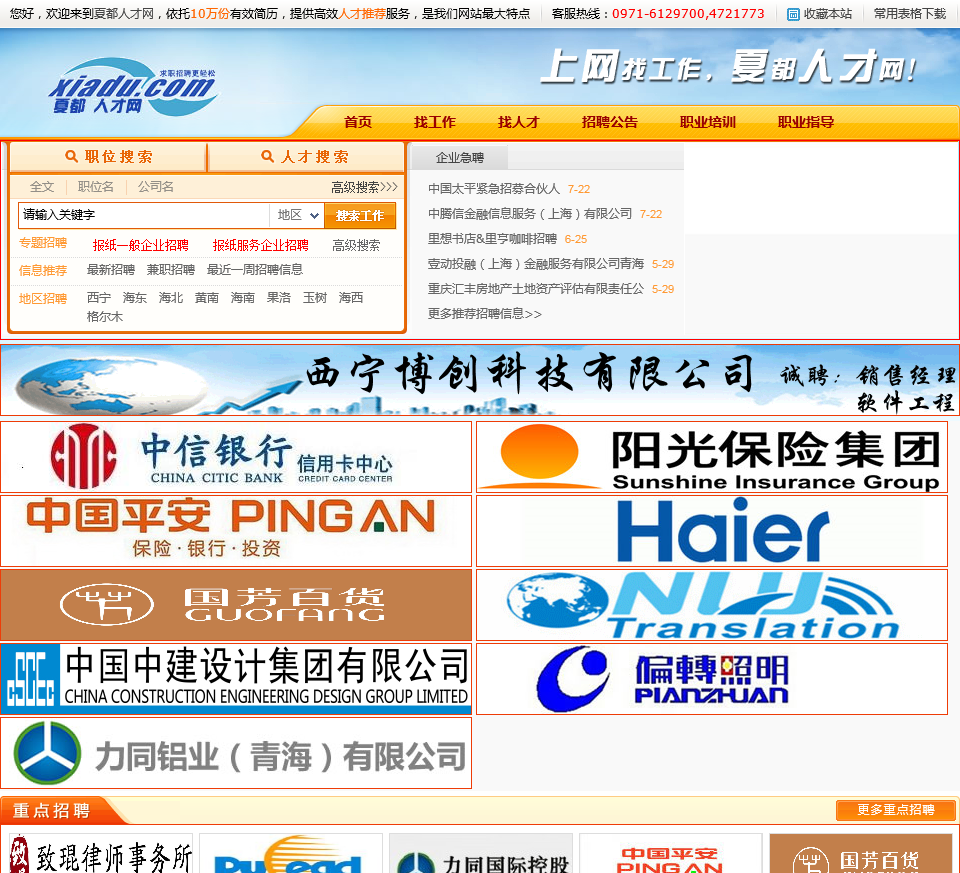The width and height of the screenshot is (960, 873).
Task: Open the Haier logo banner
Action: [712, 531]
